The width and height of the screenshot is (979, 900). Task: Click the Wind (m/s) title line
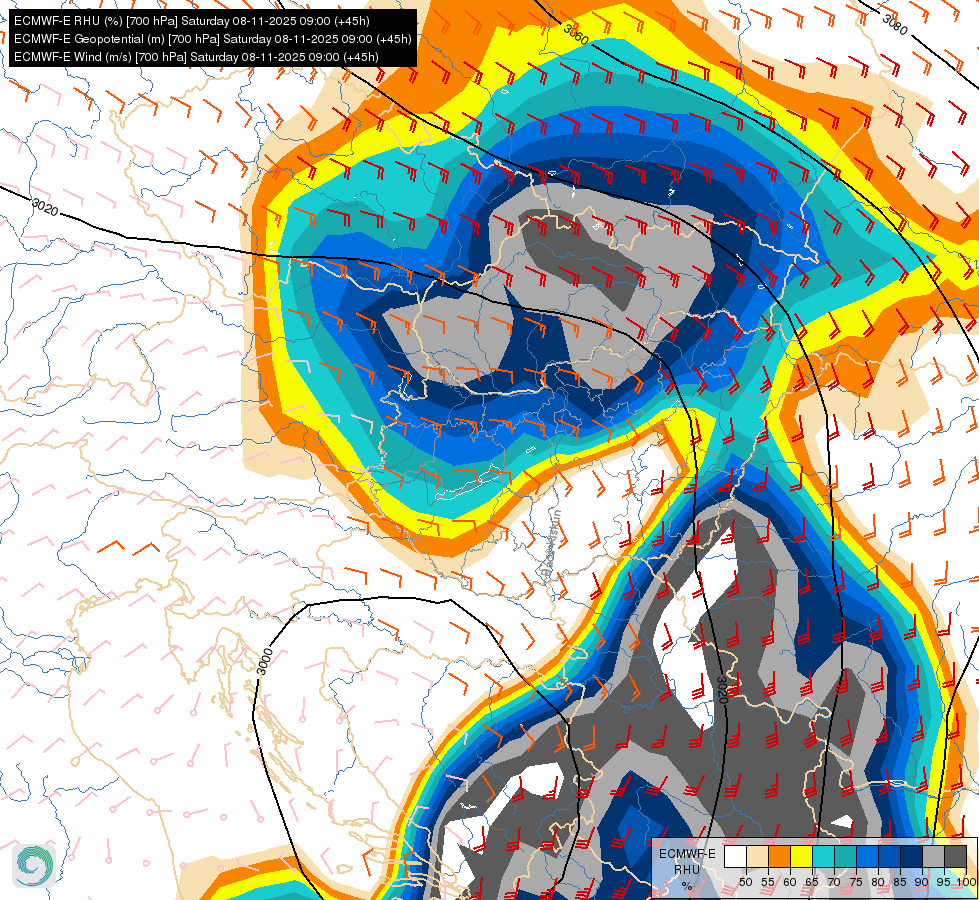click(196, 57)
